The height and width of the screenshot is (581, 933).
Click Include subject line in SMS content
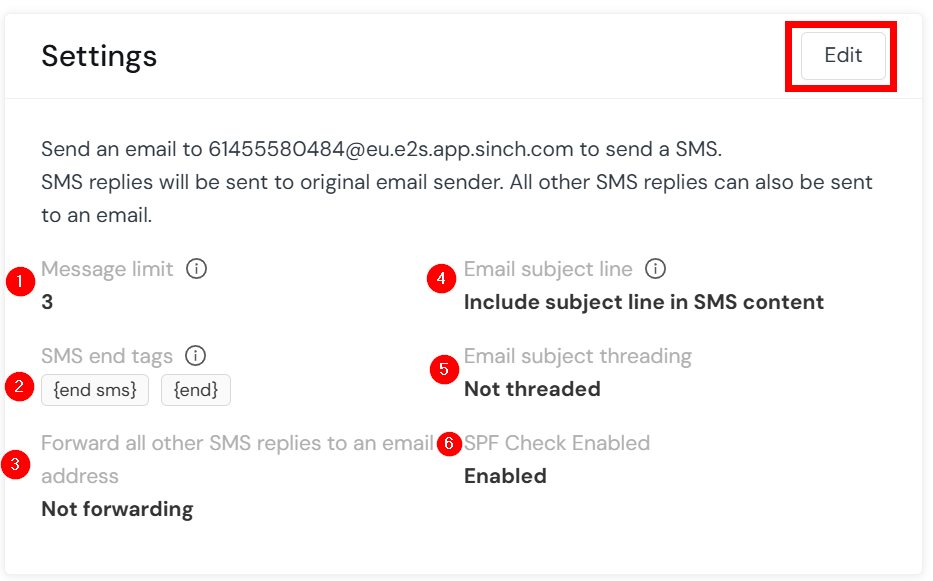(x=644, y=302)
